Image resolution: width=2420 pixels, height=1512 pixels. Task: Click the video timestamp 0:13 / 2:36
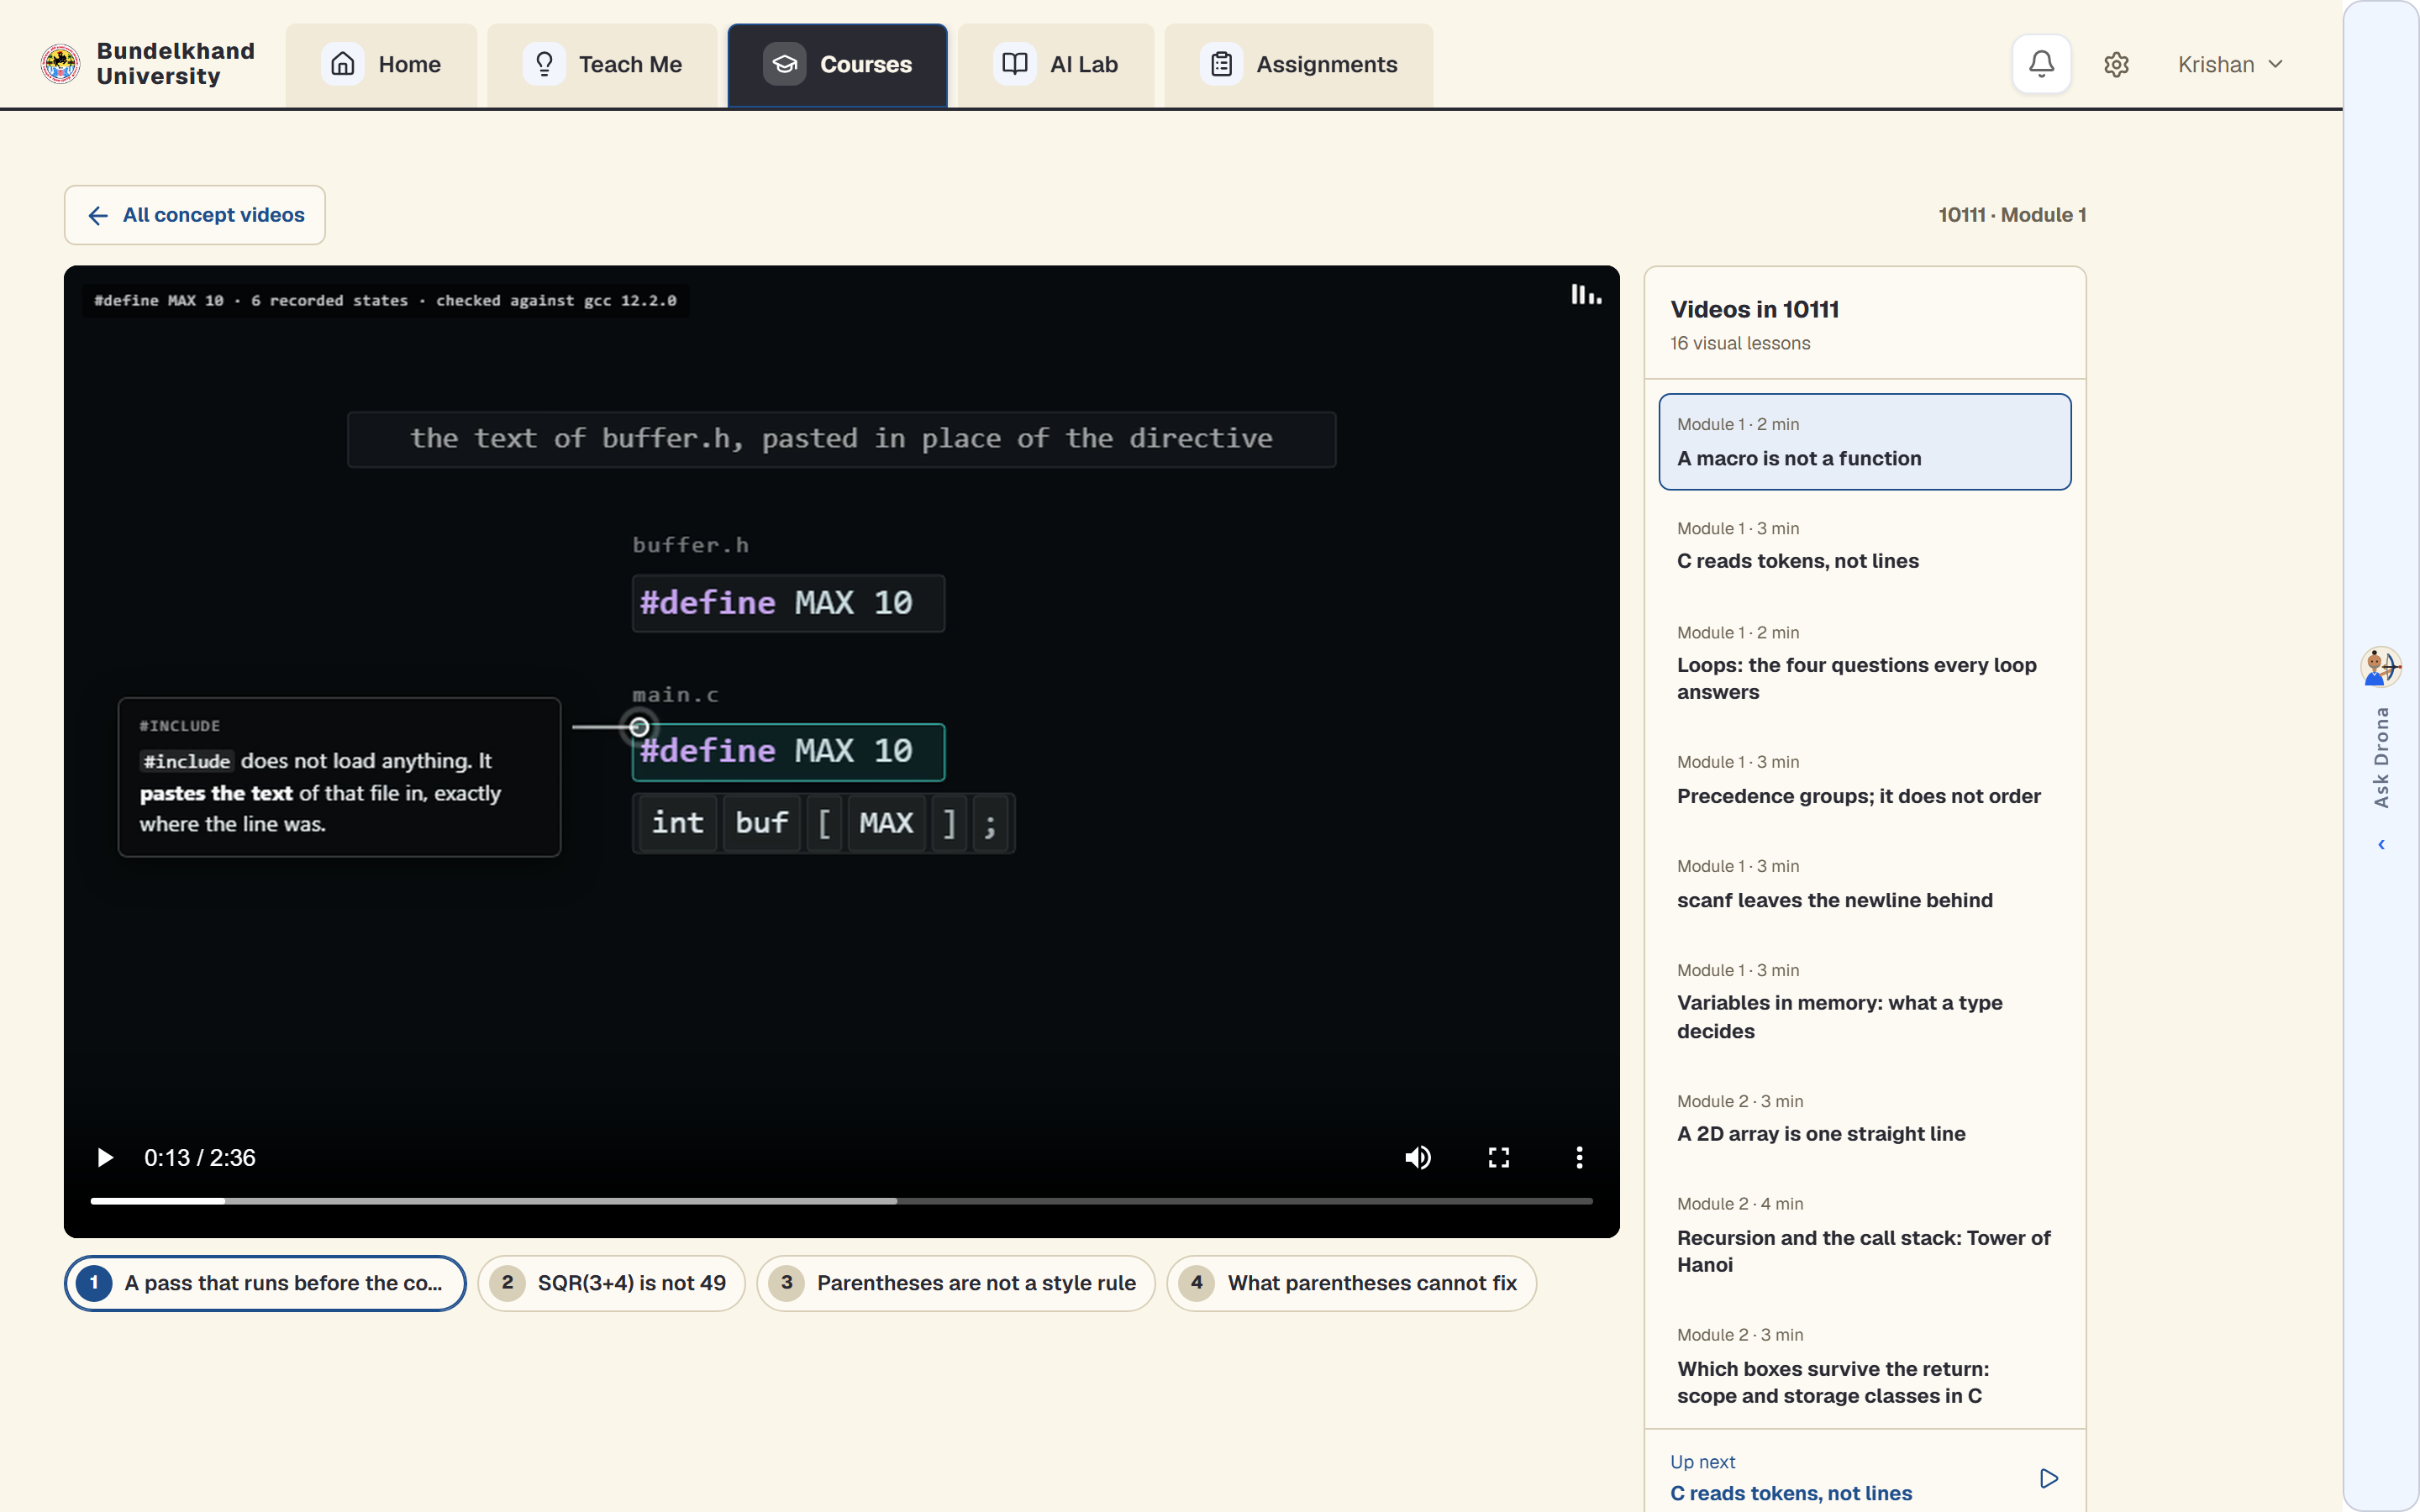pos(200,1158)
